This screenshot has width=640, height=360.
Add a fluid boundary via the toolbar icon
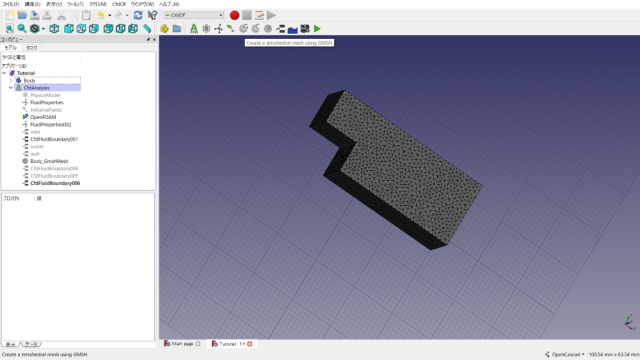[x=280, y=29]
